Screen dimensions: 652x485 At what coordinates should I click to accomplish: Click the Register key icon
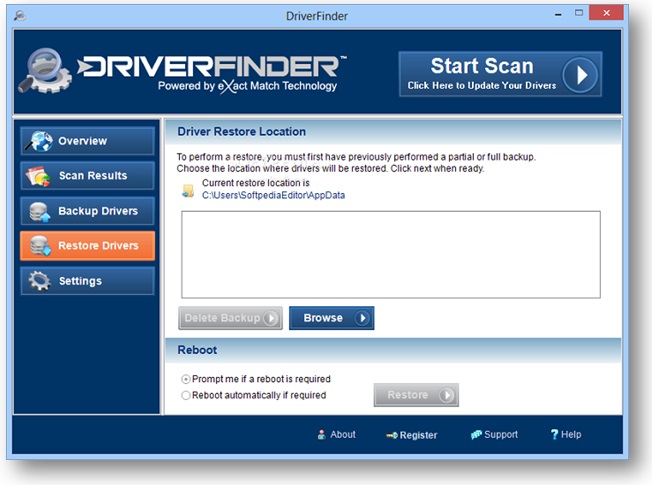coord(392,436)
